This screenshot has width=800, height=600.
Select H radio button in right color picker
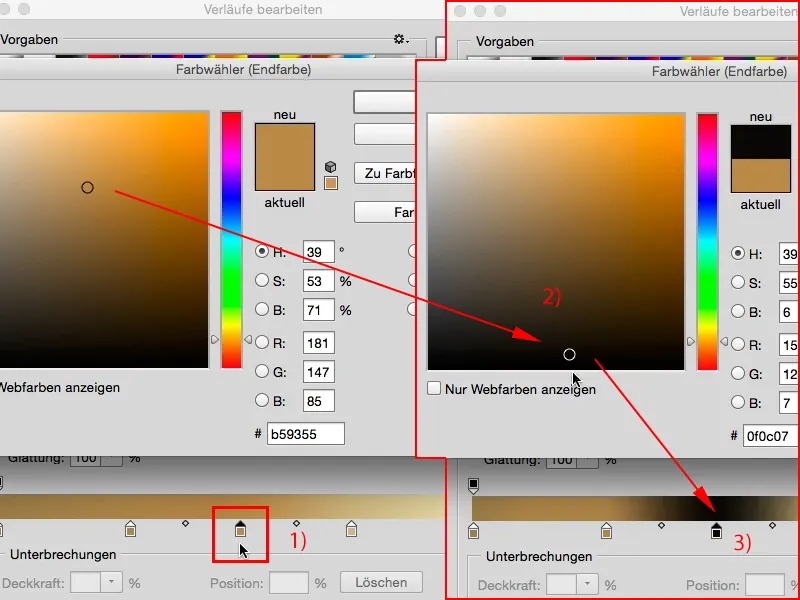pos(738,254)
